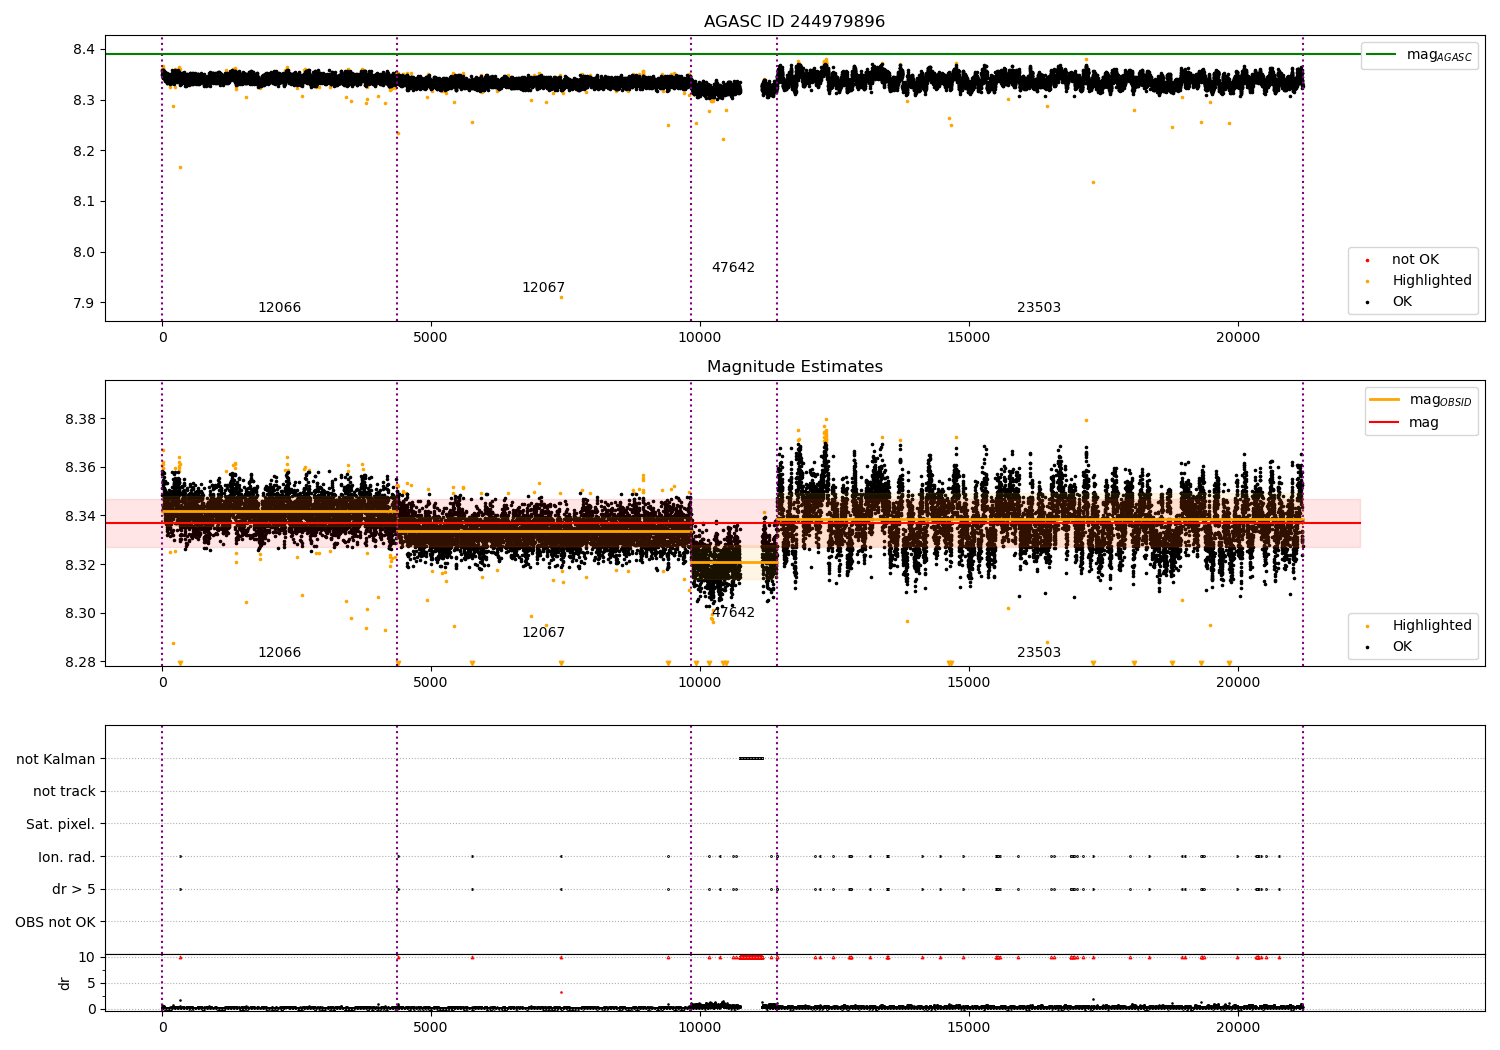Viewport: 1500px width, 1050px height.
Task: Click the 10 tick on dr axis
Action: 87,958
